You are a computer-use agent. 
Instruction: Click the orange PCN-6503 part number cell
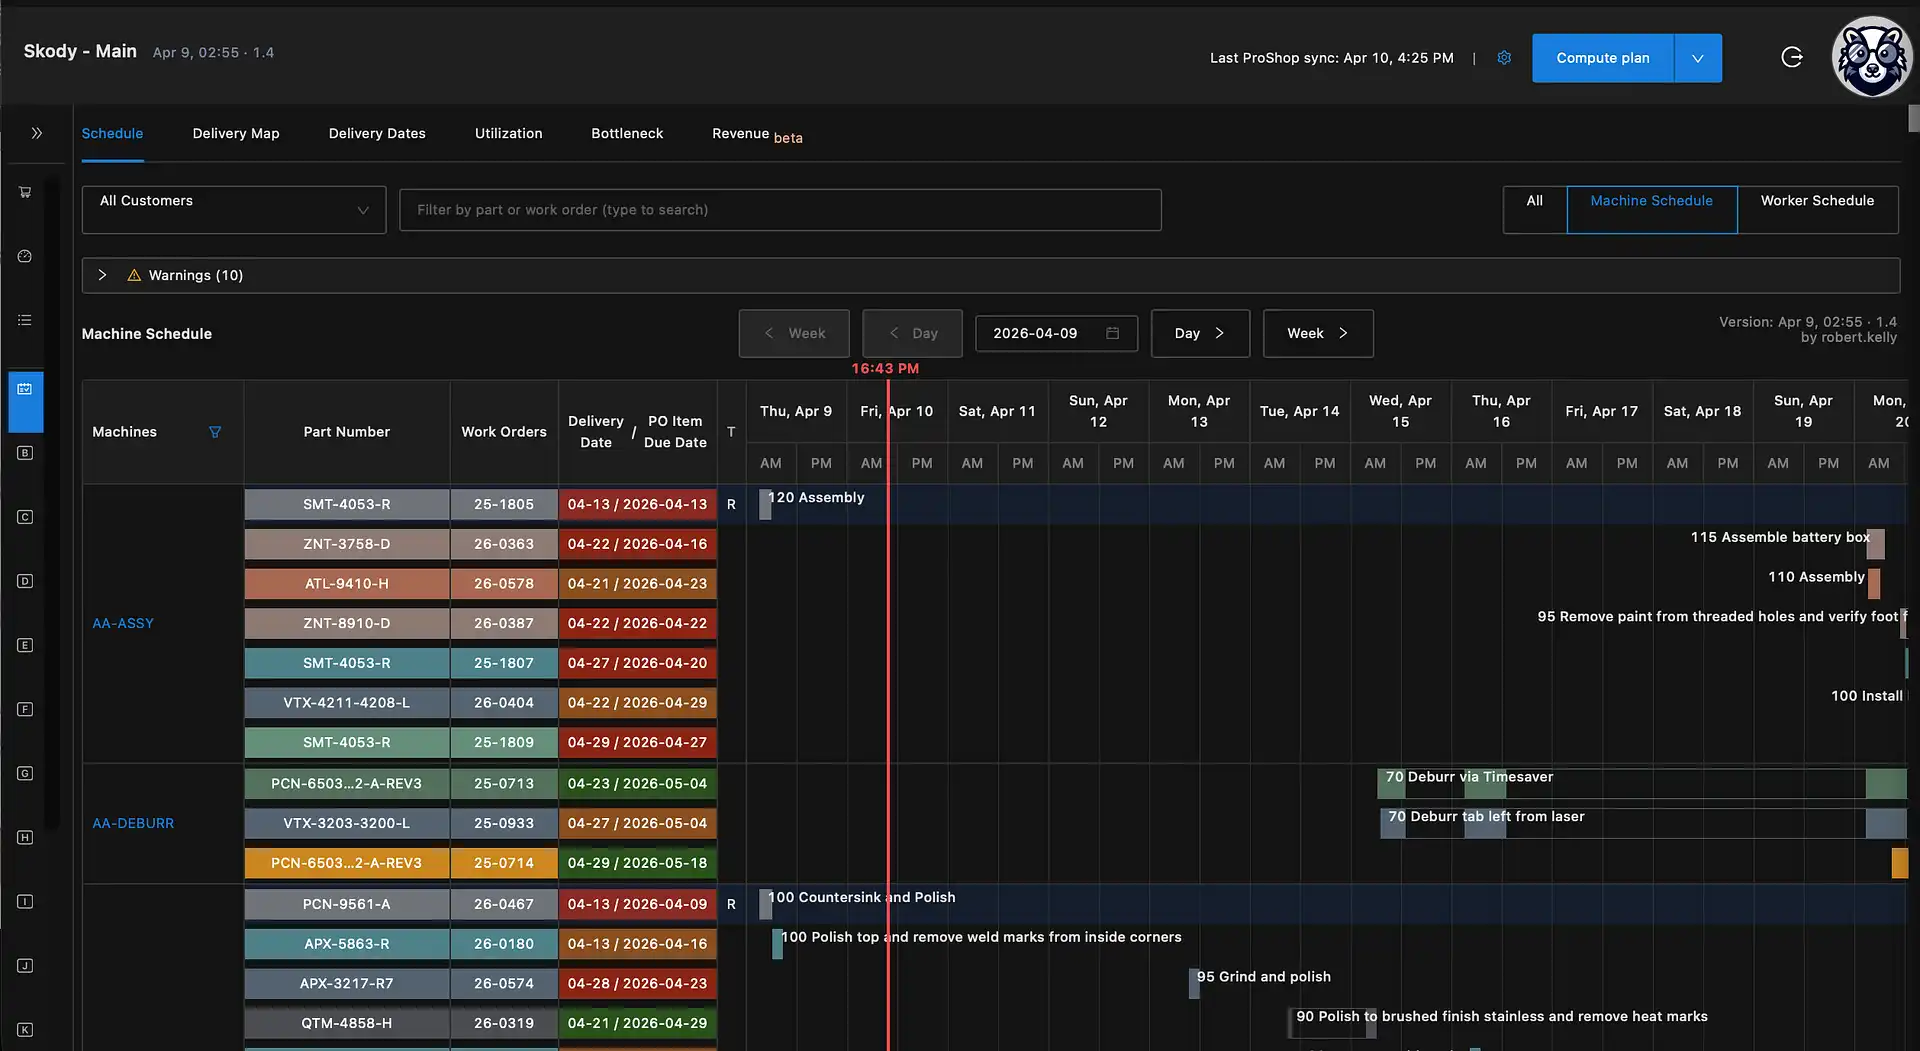346,863
